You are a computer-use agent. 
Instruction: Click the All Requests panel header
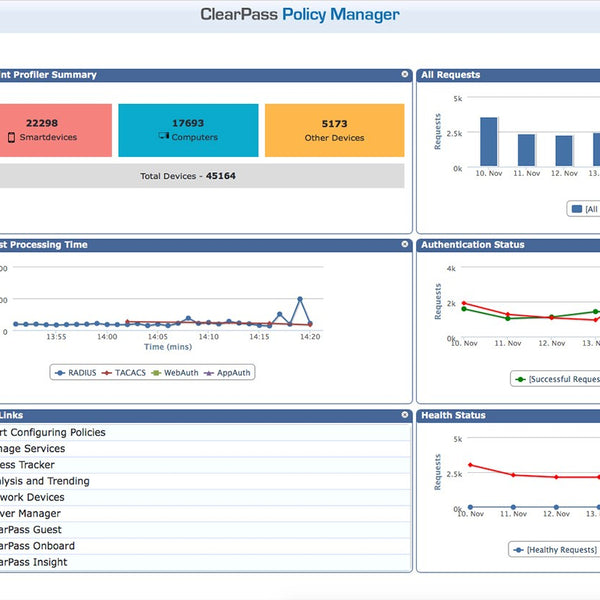point(508,75)
